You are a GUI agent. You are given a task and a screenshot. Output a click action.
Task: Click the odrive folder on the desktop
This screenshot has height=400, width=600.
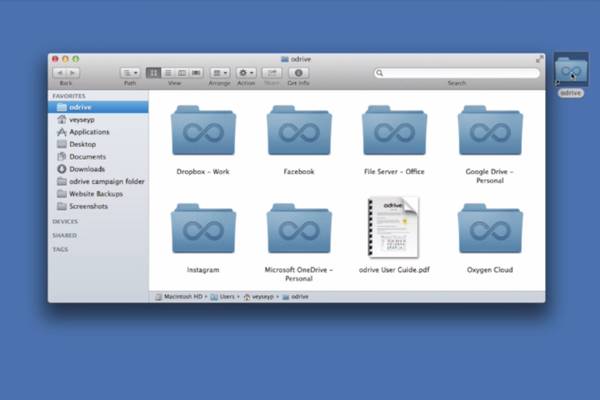570,71
